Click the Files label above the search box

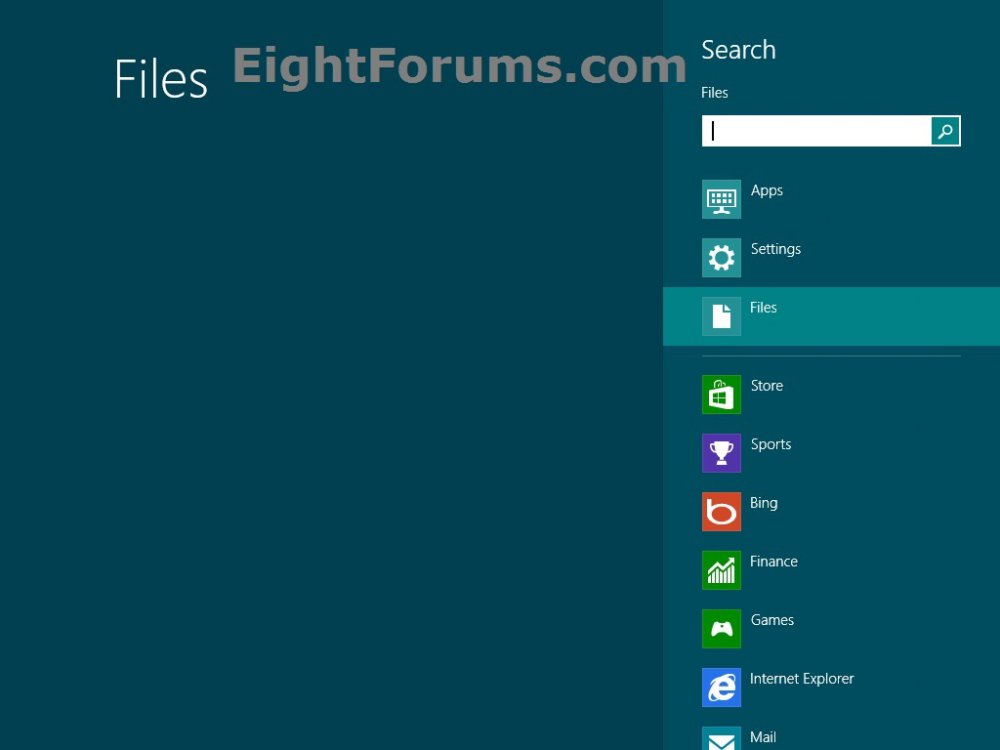click(714, 92)
